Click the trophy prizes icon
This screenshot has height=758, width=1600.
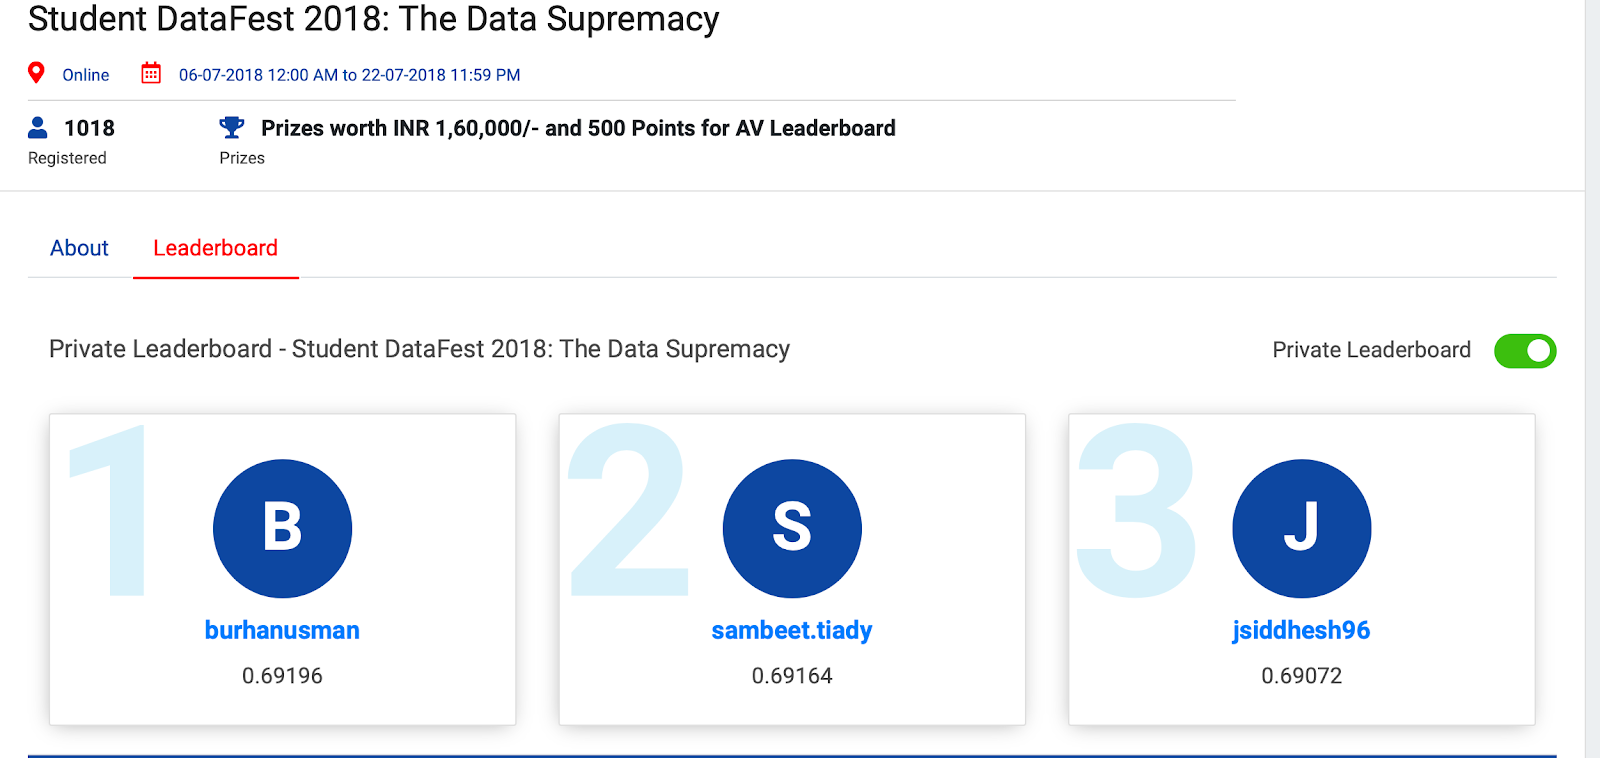(232, 126)
